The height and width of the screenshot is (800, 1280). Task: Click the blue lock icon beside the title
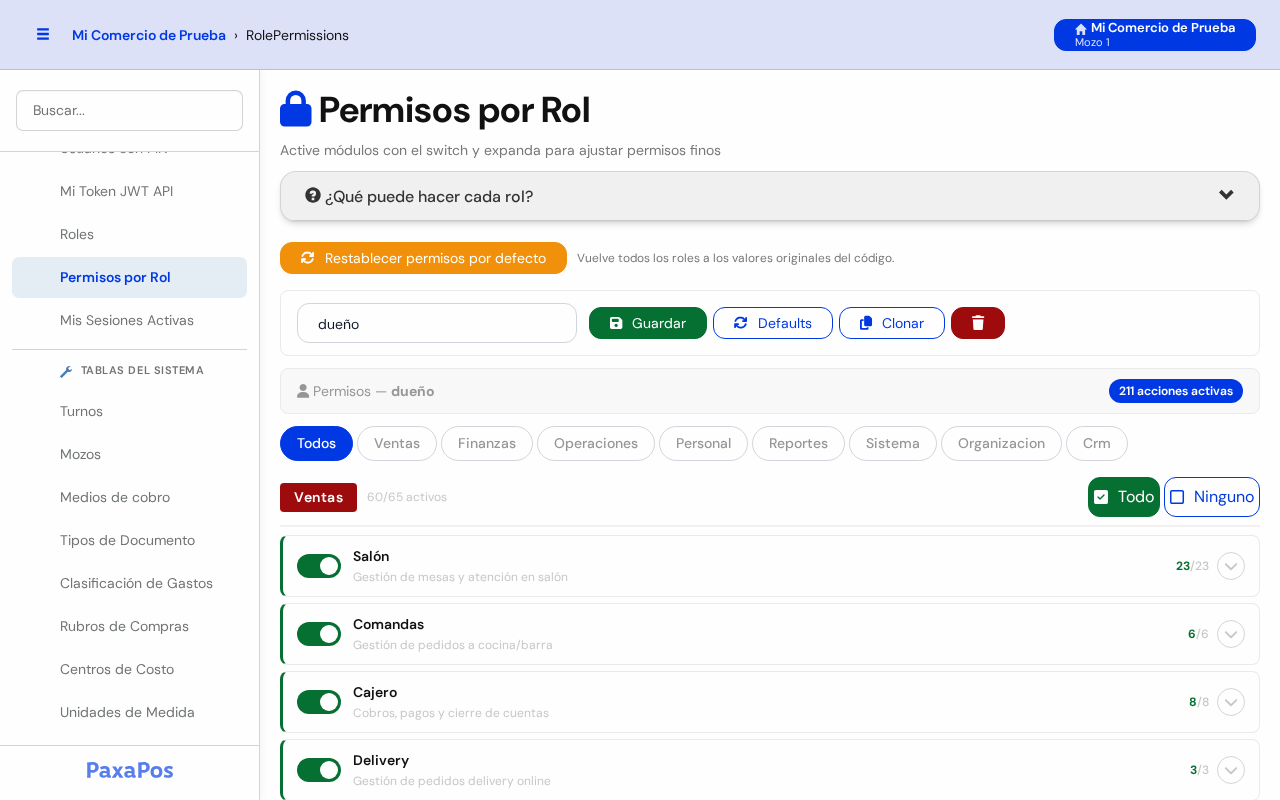(x=296, y=109)
